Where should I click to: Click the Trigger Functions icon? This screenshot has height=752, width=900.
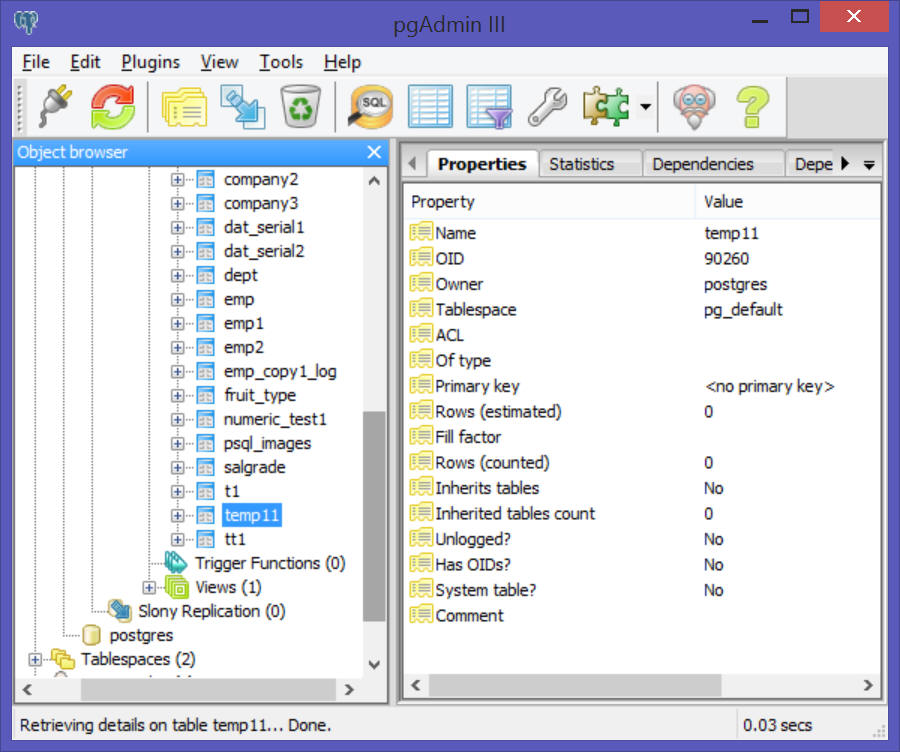point(176,563)
